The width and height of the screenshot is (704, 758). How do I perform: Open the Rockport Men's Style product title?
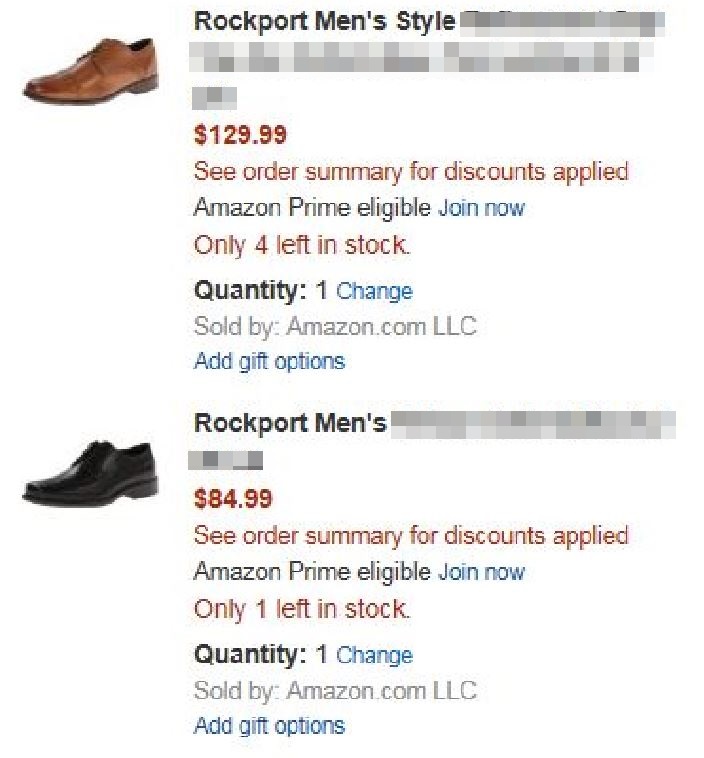pyautogui.click(x=324, y=21)
